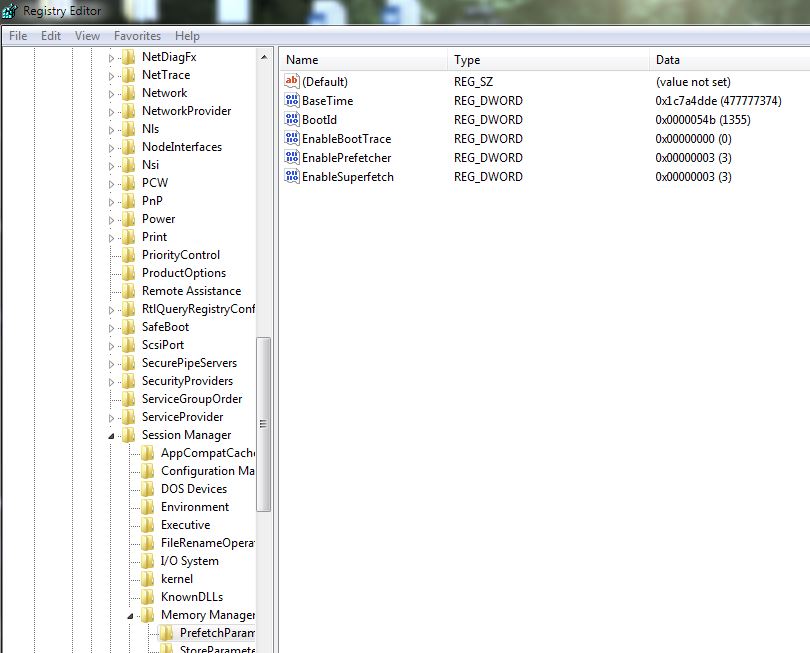Click the tree pane vertical scrollbar thumb
The width and height of the screenshot is (810, 653).
[264, 424]
